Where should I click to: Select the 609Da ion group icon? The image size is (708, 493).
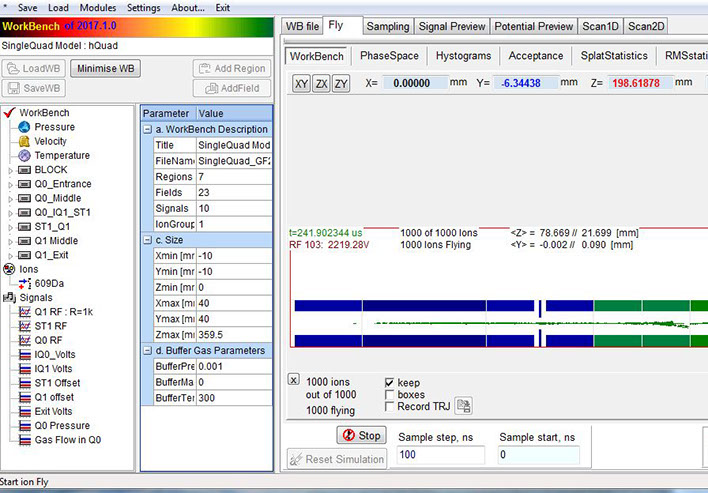(x=25, y=283)
